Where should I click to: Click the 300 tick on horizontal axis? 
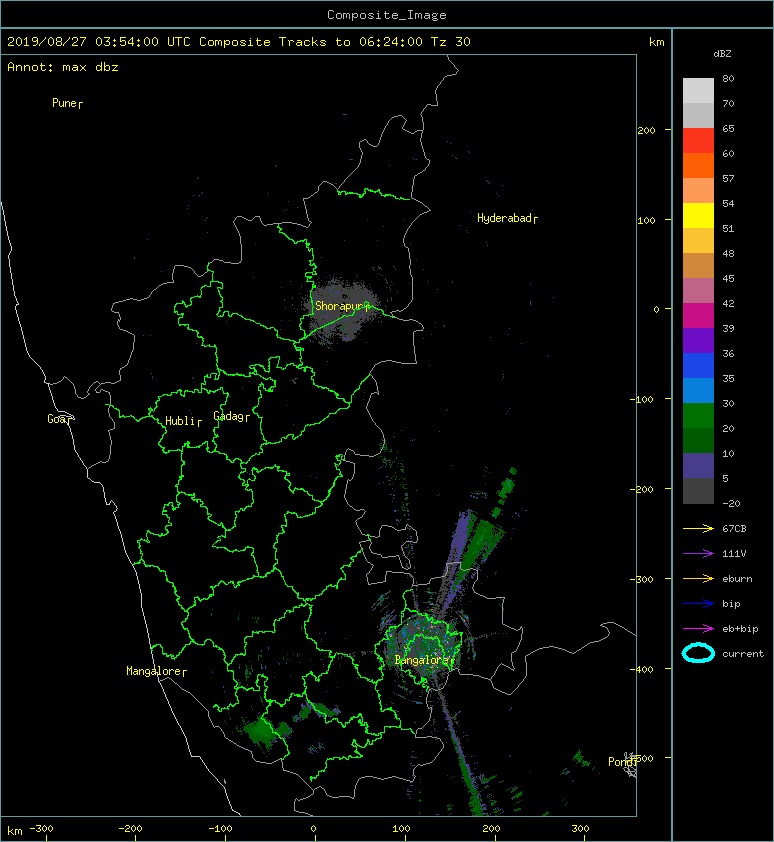click(580, 829)
